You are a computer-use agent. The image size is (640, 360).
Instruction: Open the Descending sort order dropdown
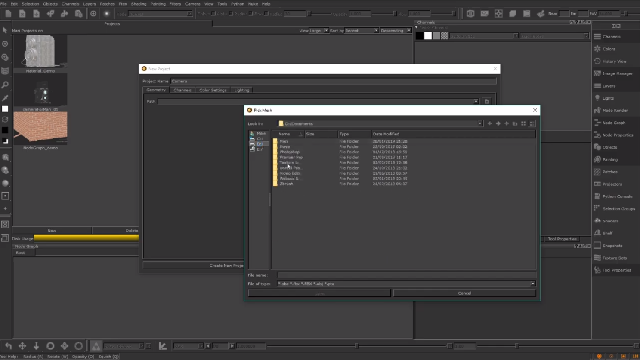pyautogui.click(x=396, y=31)
